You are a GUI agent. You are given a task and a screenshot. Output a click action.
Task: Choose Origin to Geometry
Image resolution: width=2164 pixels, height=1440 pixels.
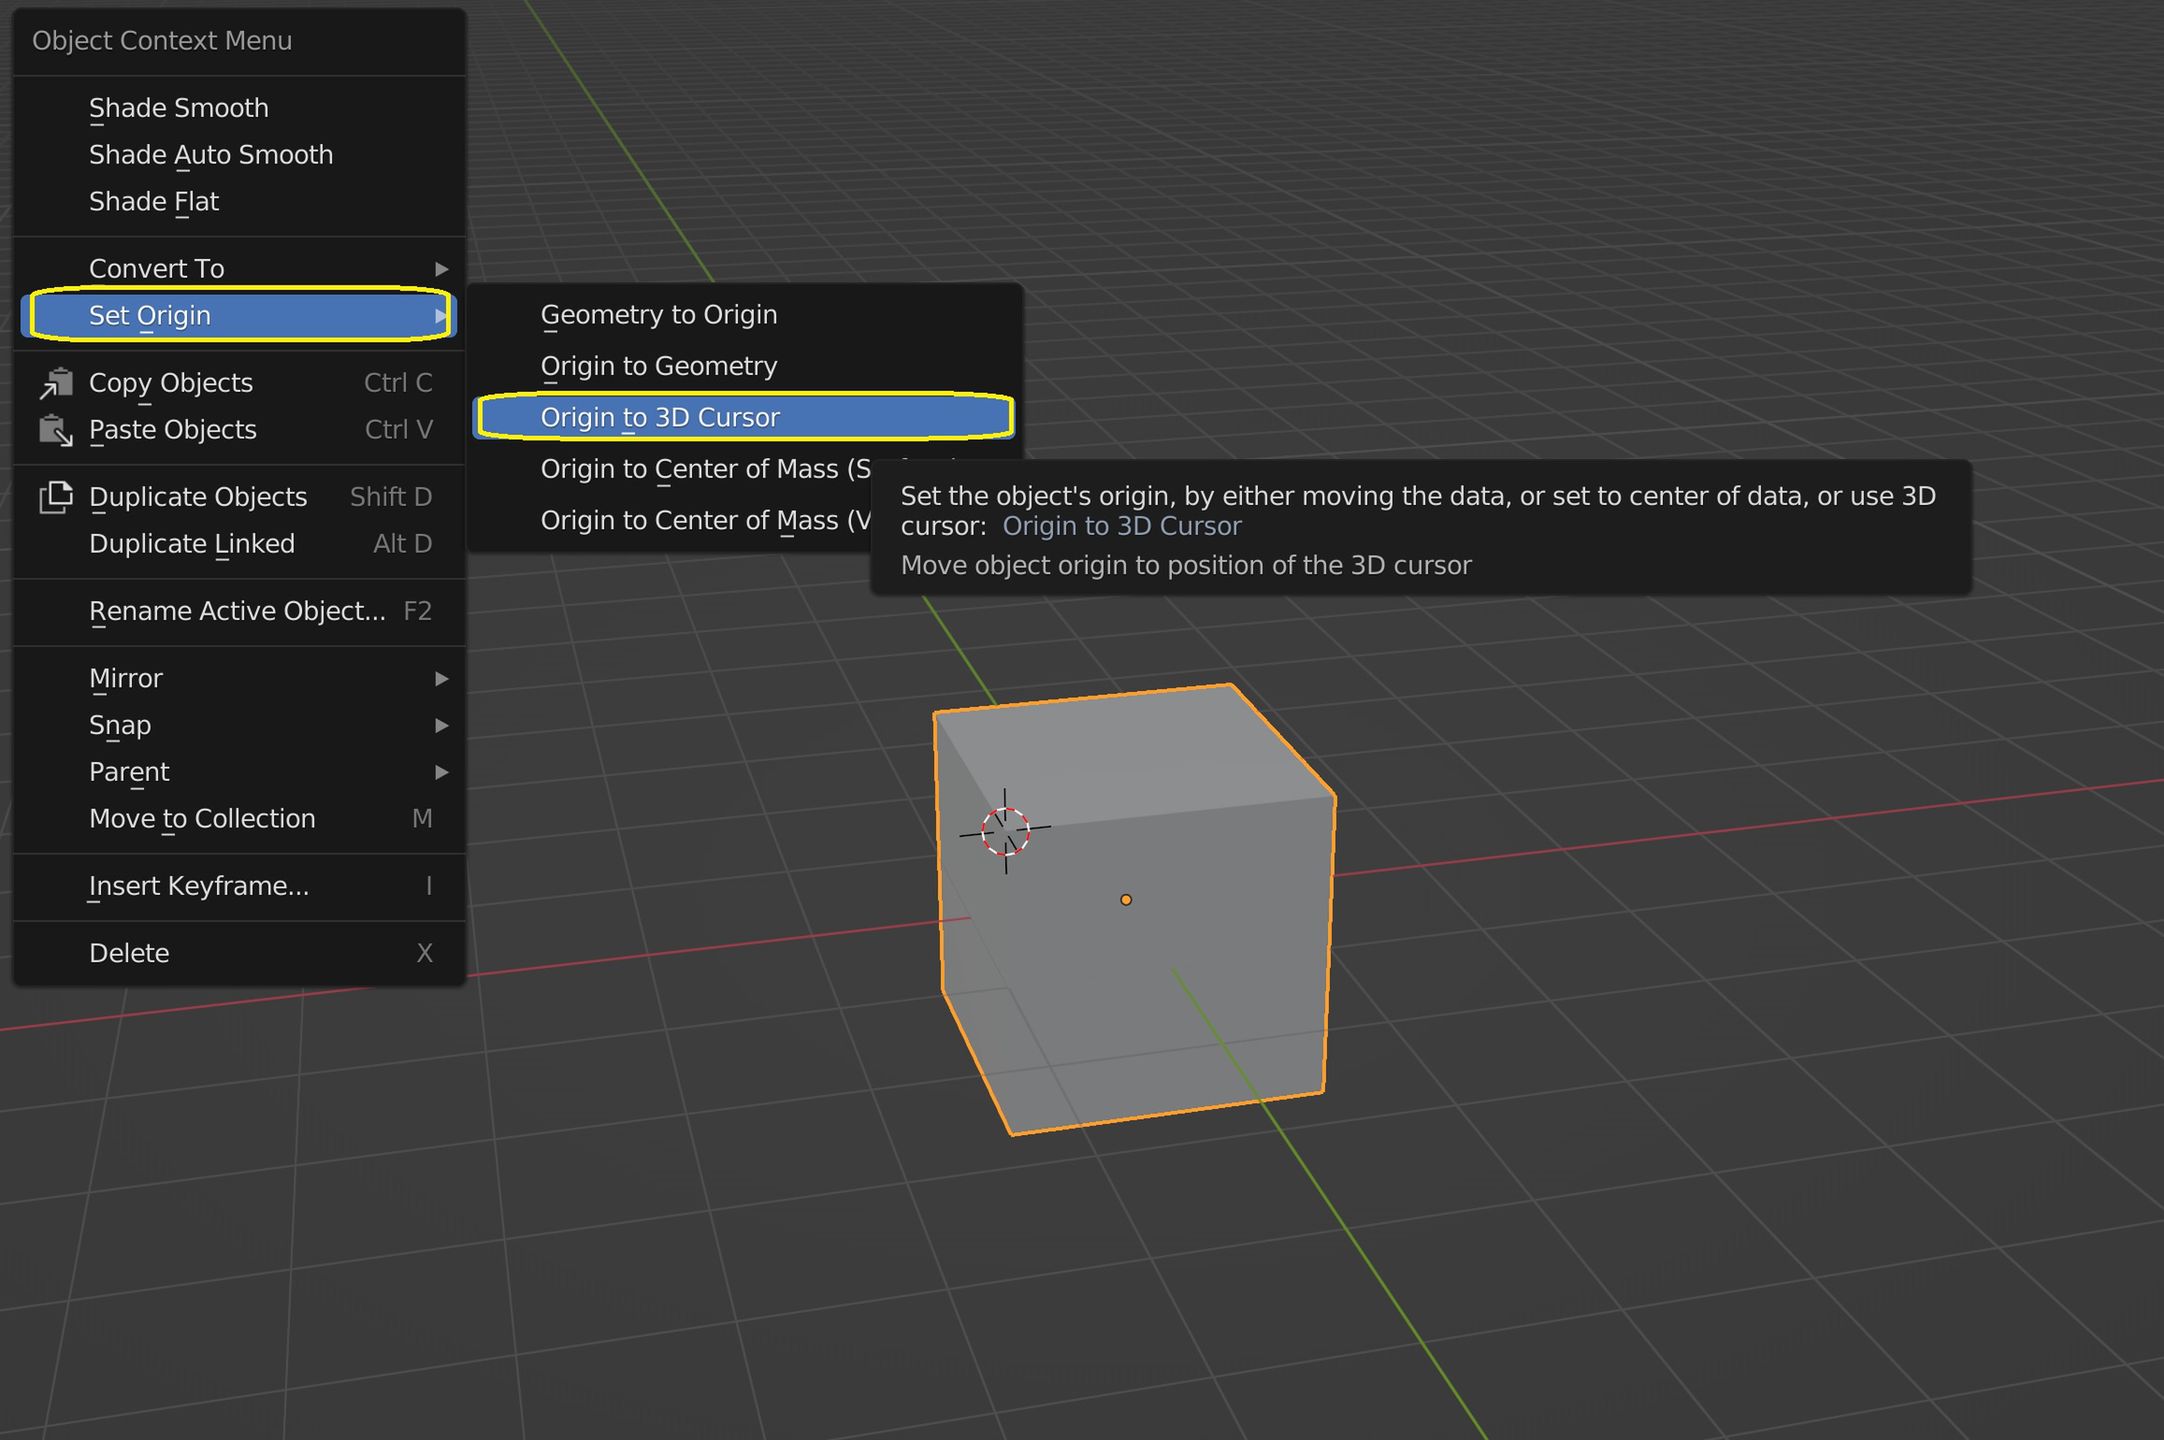[658, 365]
